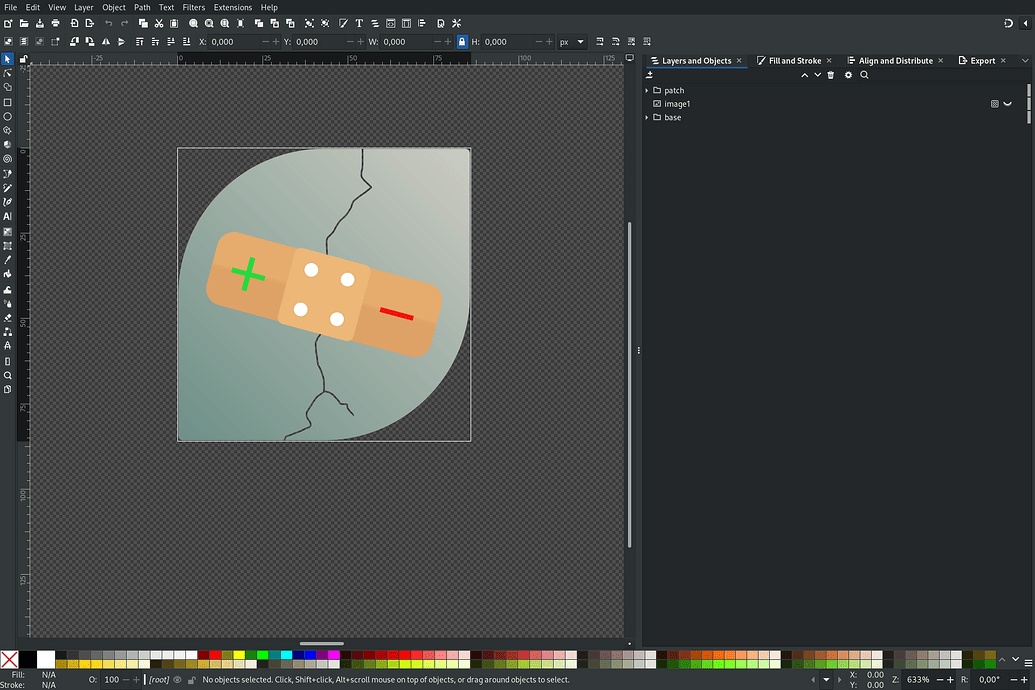Open the Extensions menu

pyautogui.click(x=233, y=7)
